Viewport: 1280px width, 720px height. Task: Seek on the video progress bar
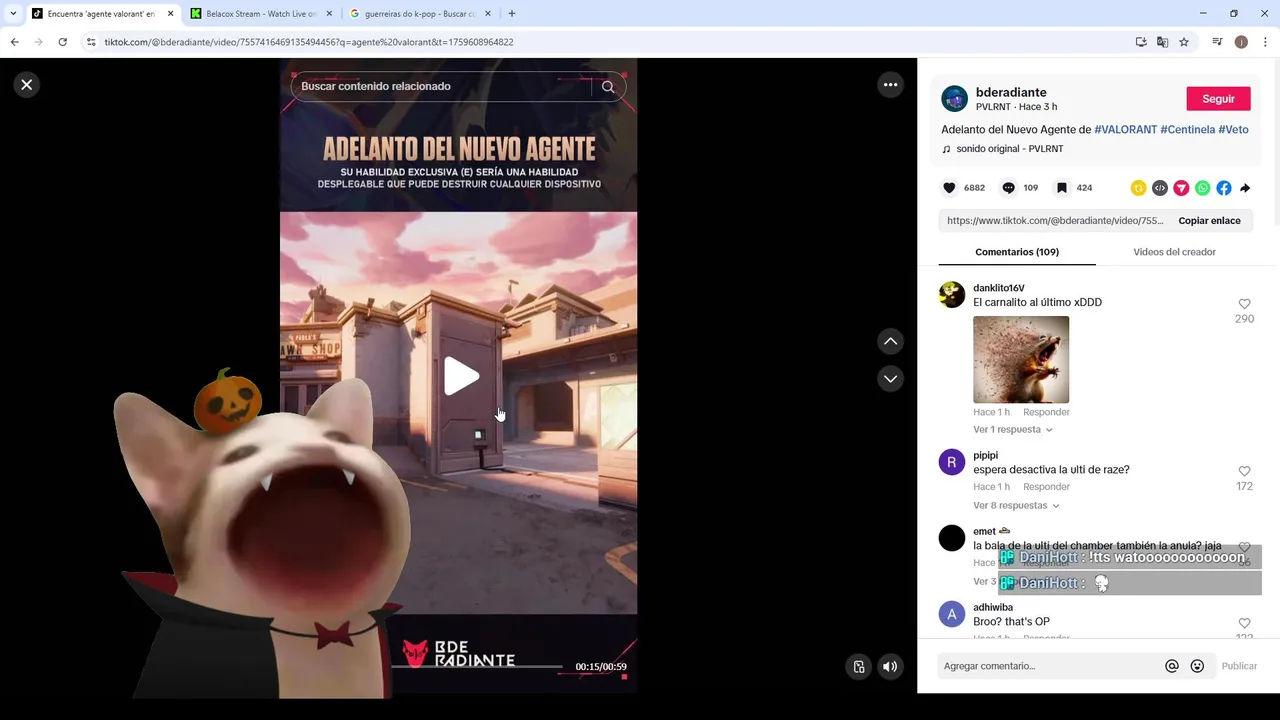coord(478,666)
